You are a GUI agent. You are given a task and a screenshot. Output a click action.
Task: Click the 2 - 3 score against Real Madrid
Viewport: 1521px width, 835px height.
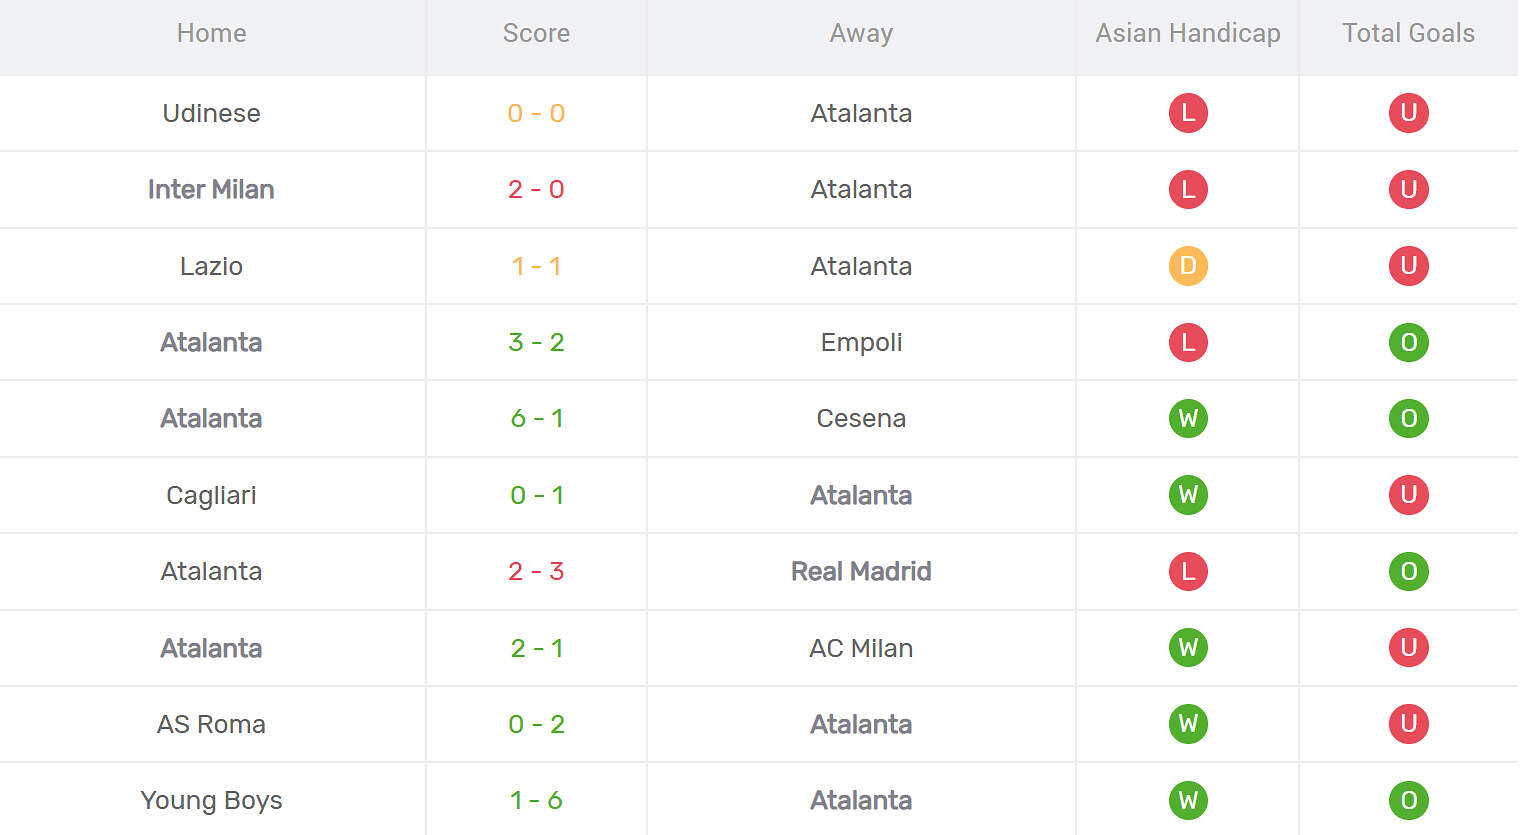[536, 571]
